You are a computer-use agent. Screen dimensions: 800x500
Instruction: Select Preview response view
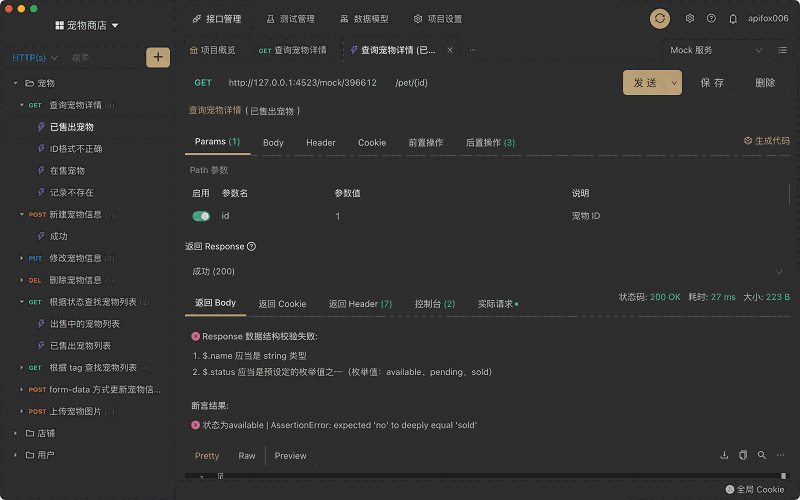click(290, 456)
